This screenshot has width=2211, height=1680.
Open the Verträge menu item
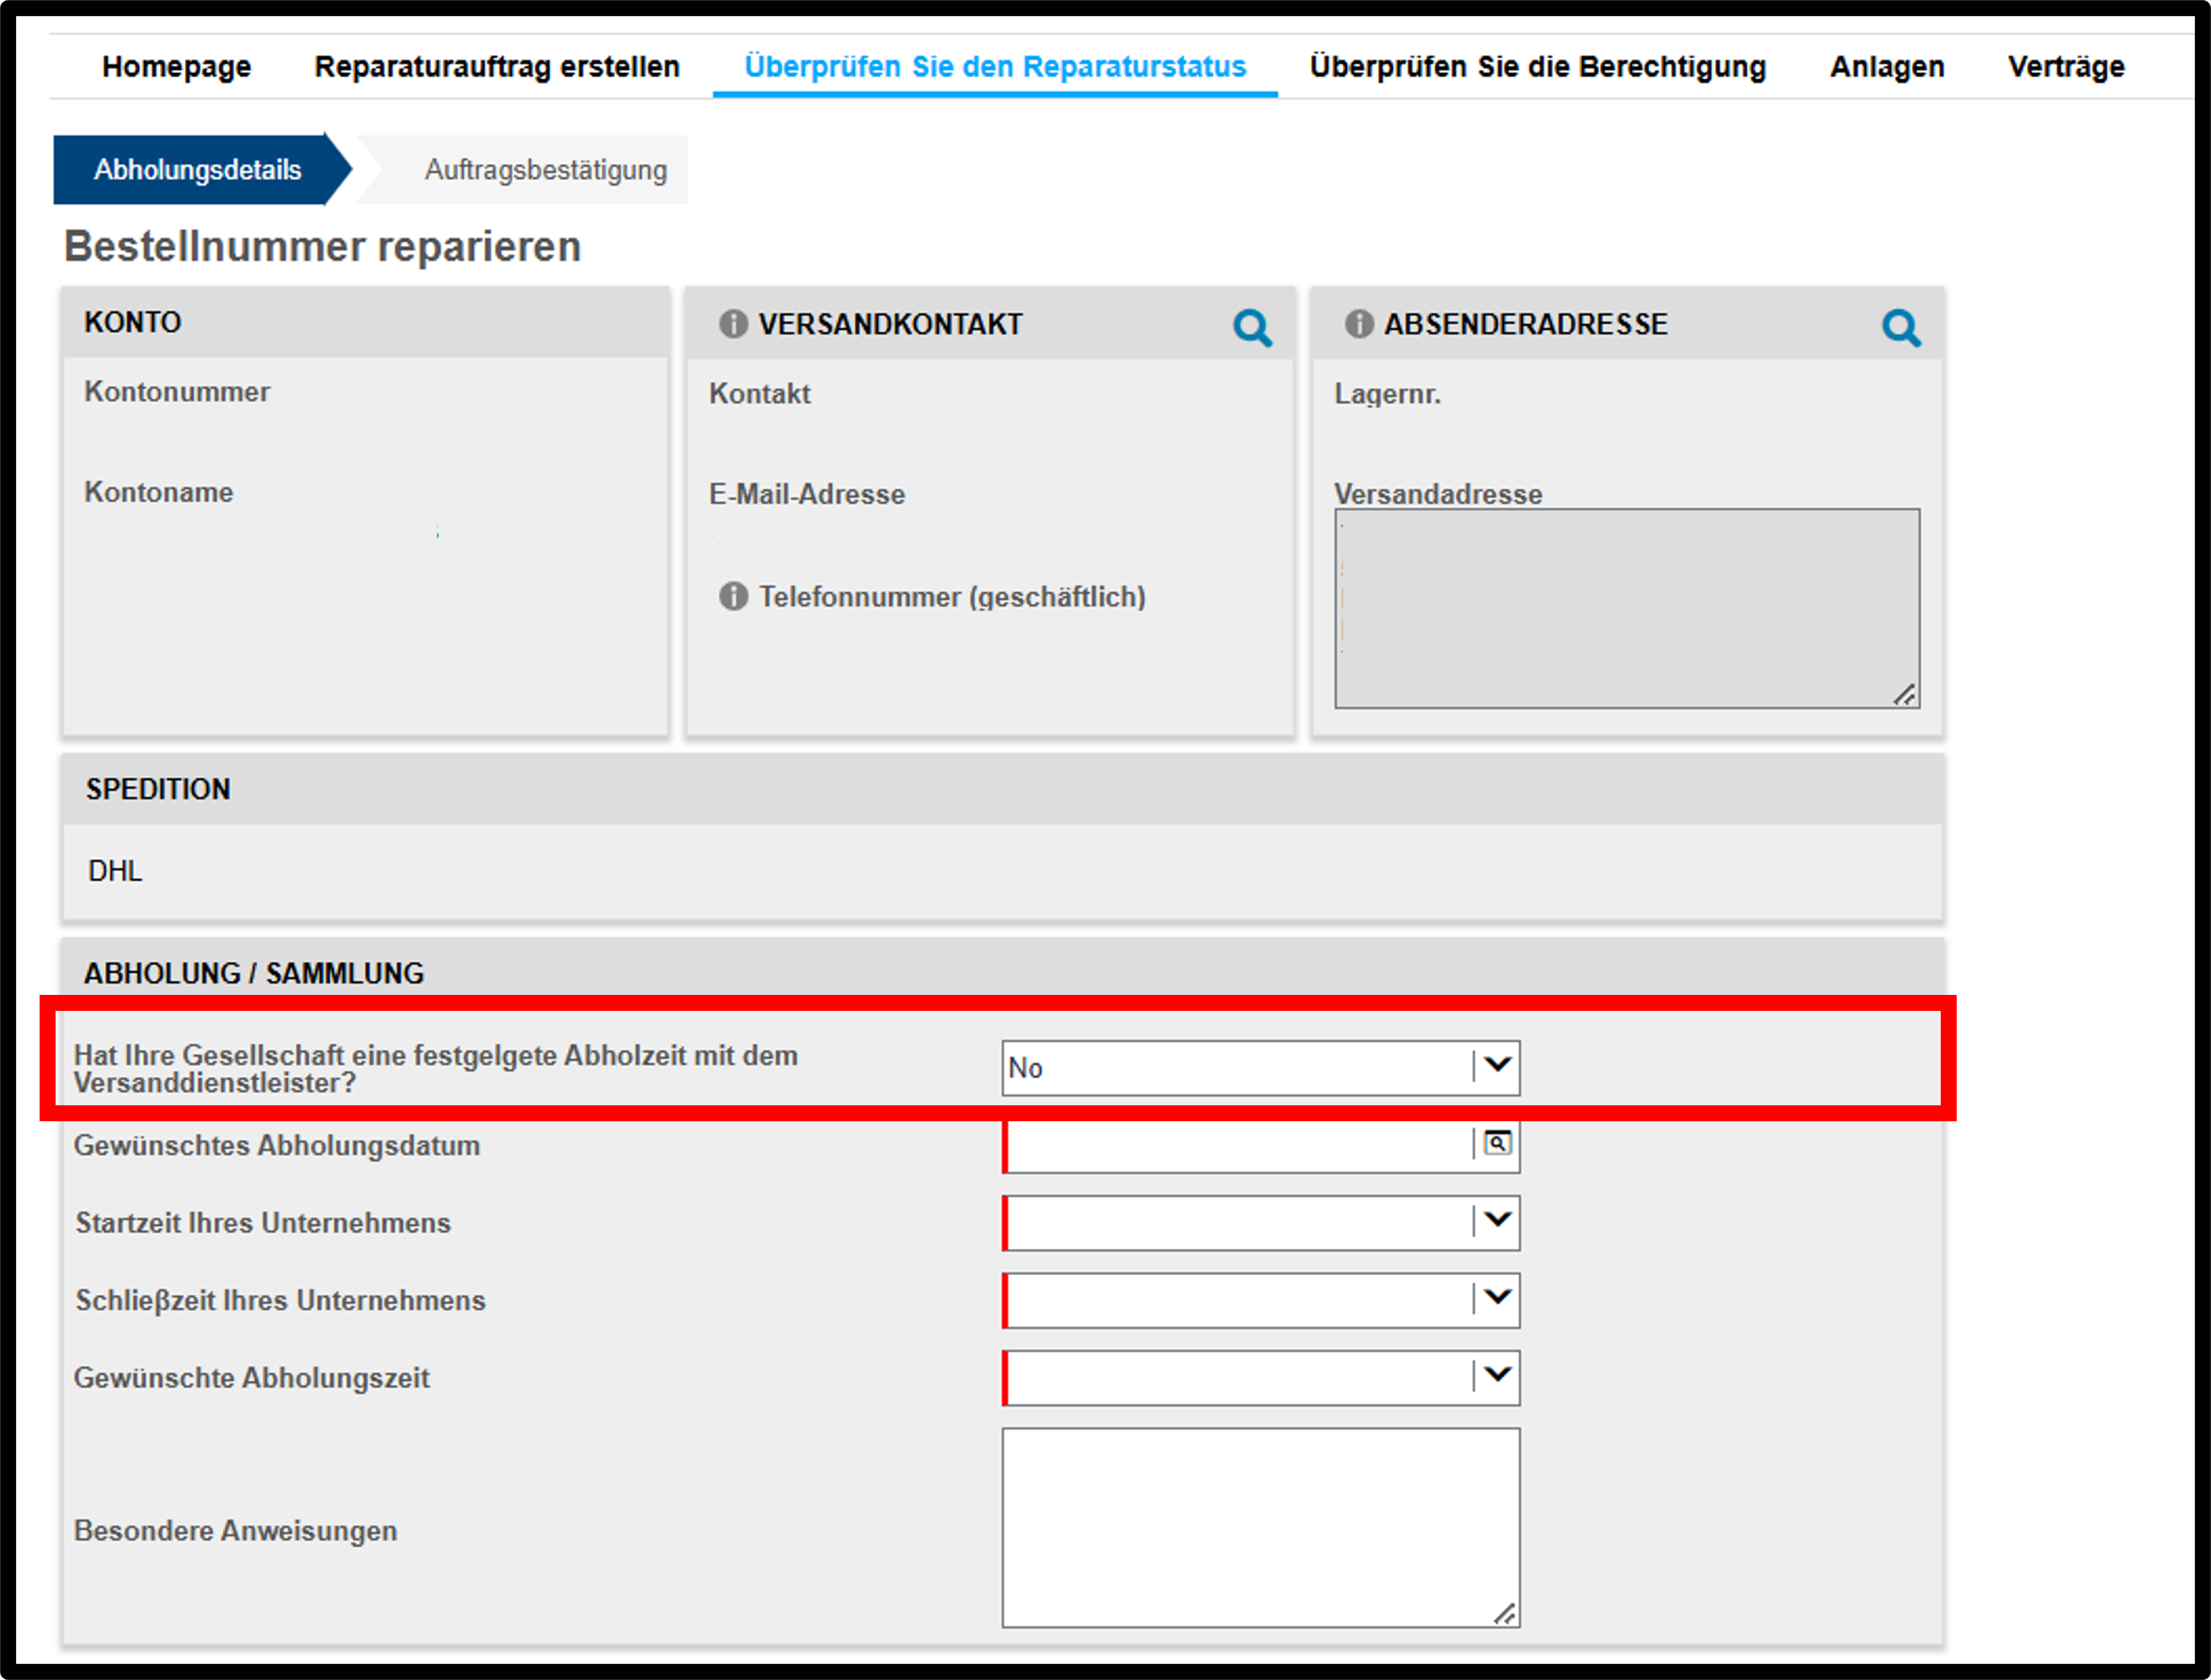pyautogui.click(x=2066, y=67)
